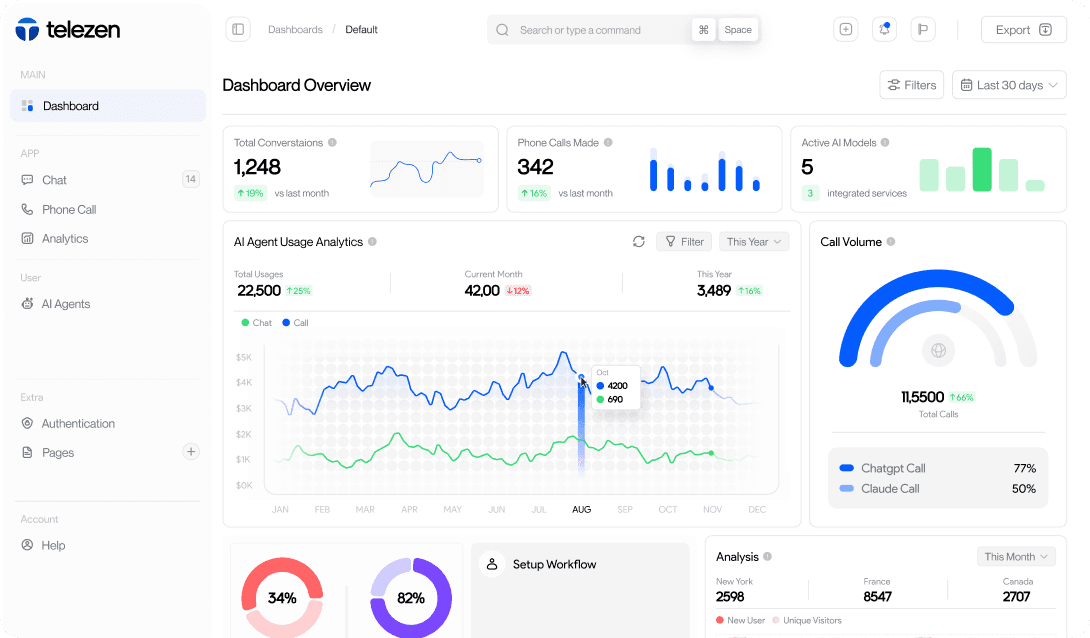Refresh the AI Agent Usage Analytics chart
This screenshot has width=1090, height=638.
pos(639,241)
